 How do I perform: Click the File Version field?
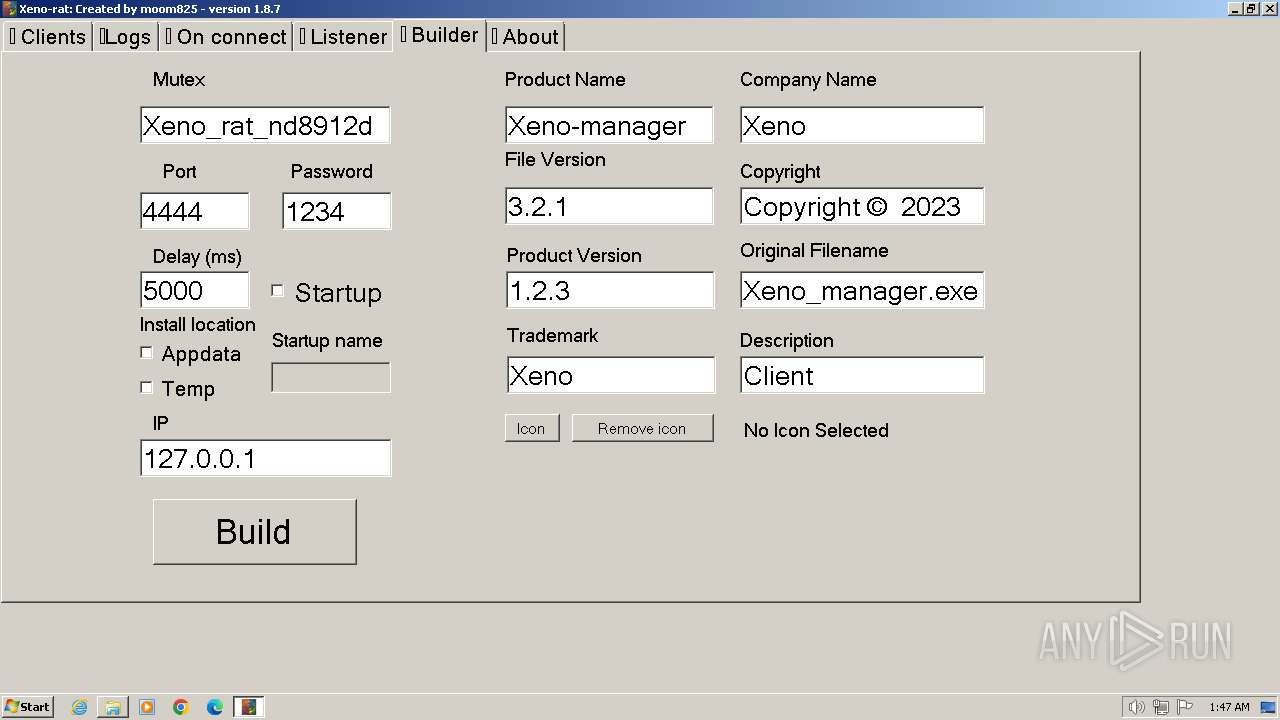609,206
